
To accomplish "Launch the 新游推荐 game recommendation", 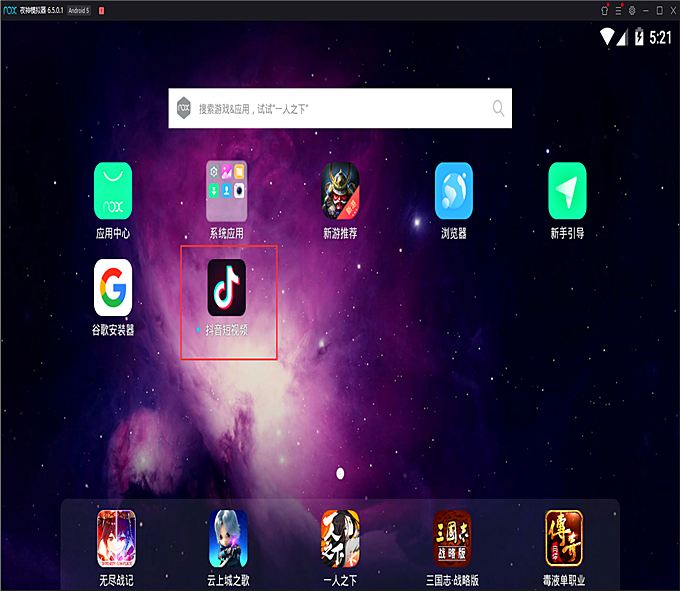I will (340, 191).
